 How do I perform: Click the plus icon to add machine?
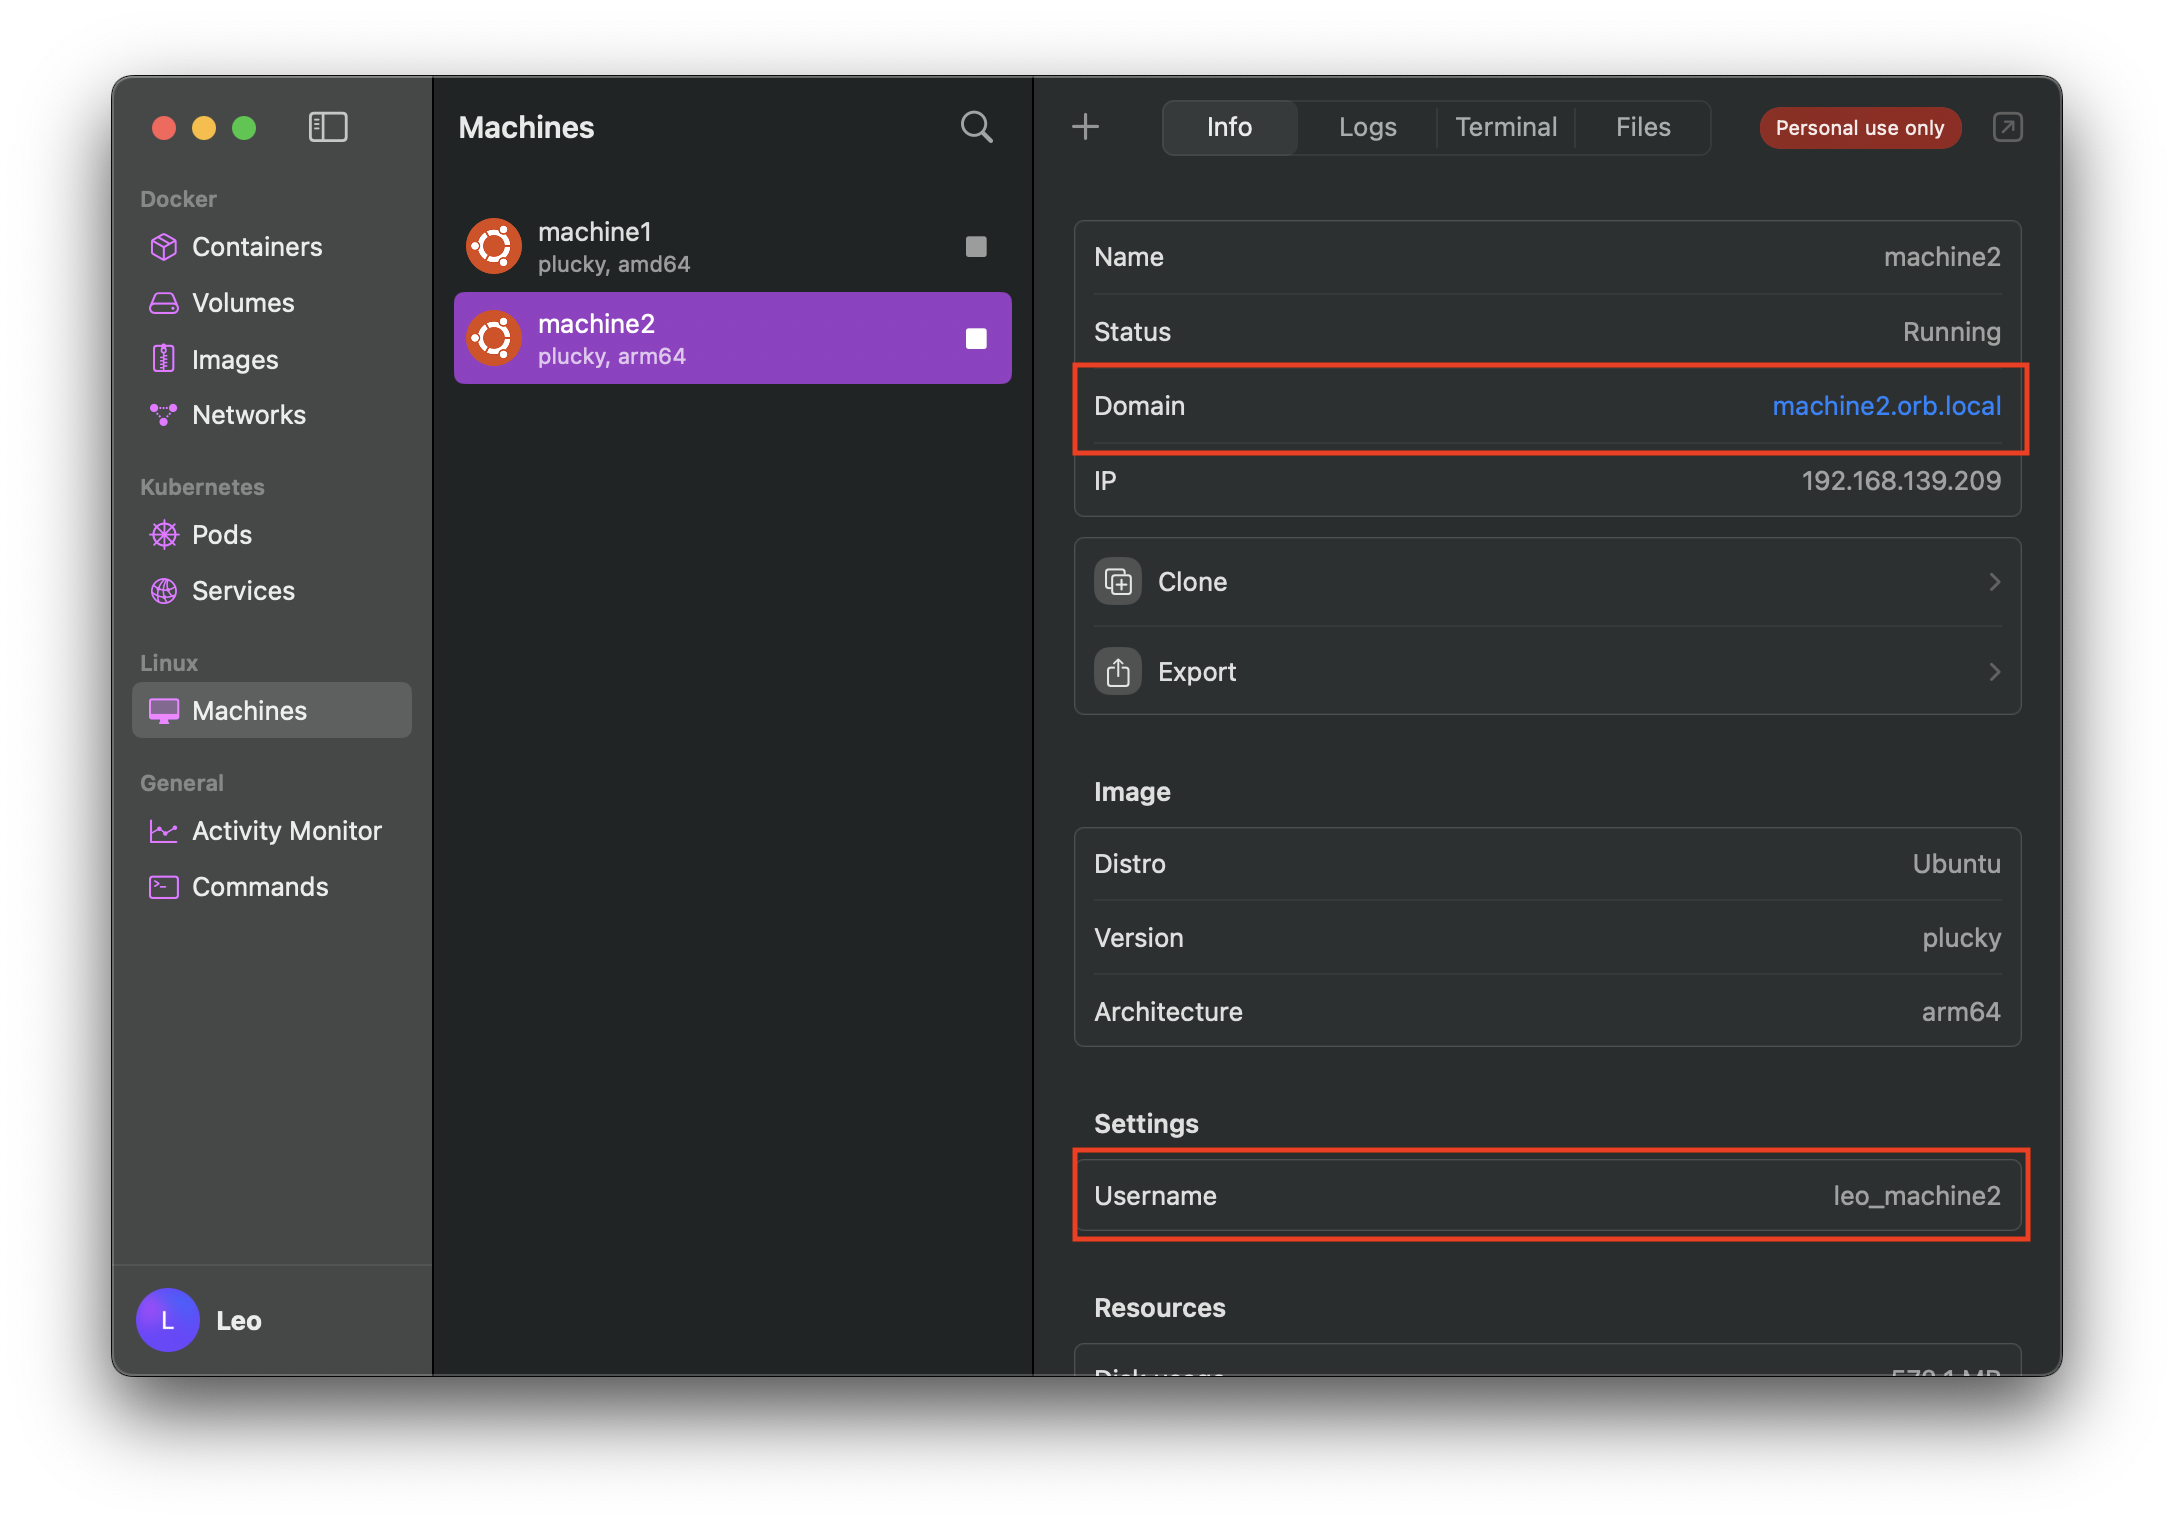1085,127
